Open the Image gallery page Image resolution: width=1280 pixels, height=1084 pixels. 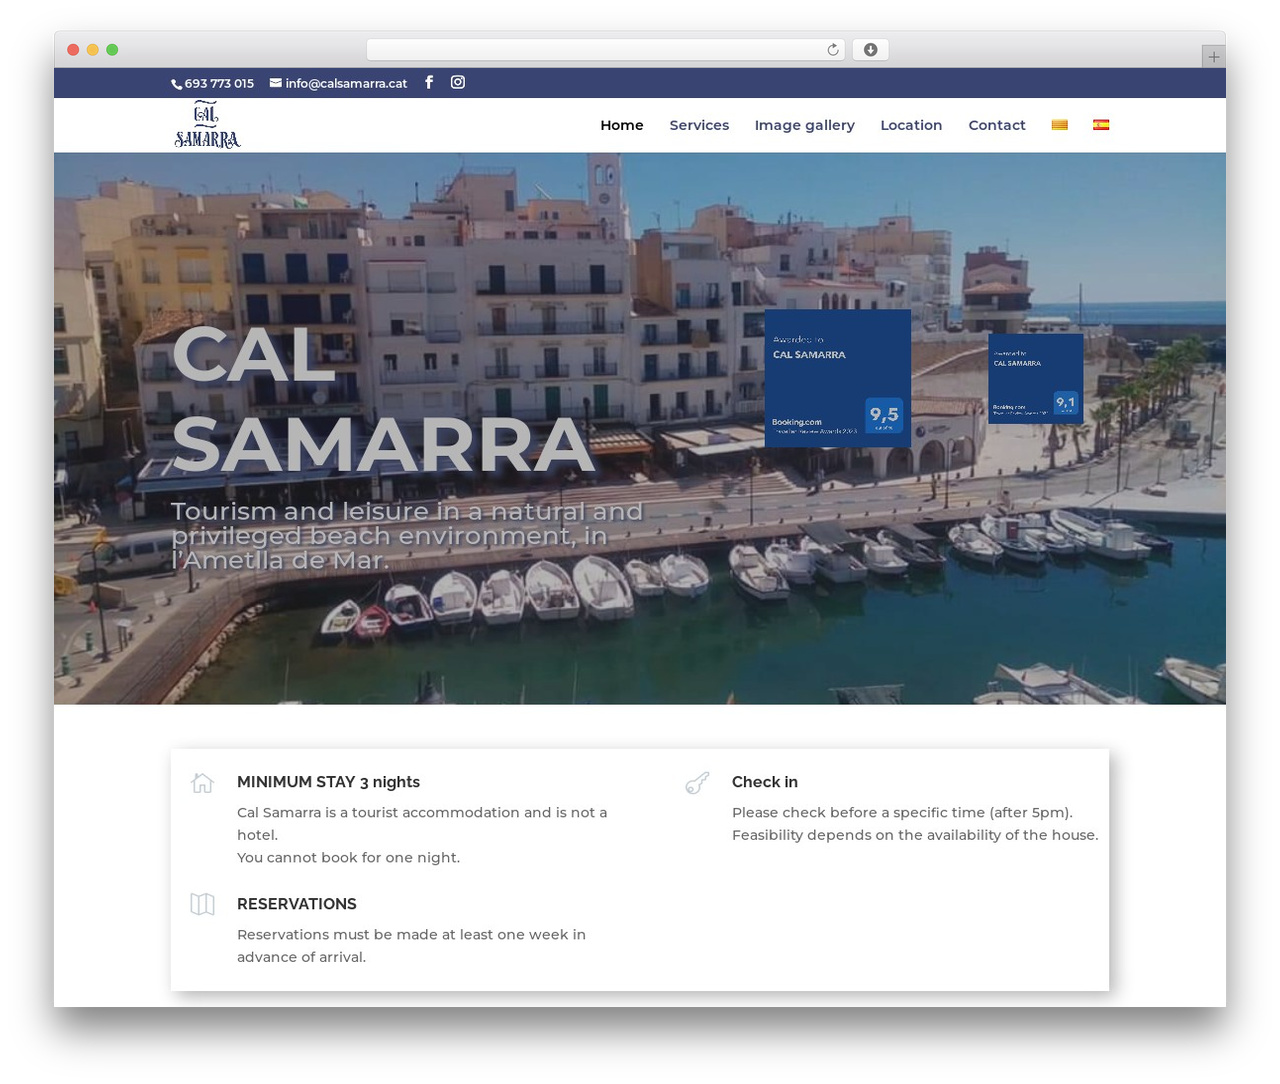805,125
